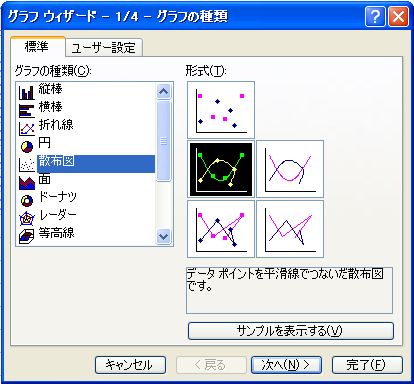Click the chart type list down arrow

163,236
